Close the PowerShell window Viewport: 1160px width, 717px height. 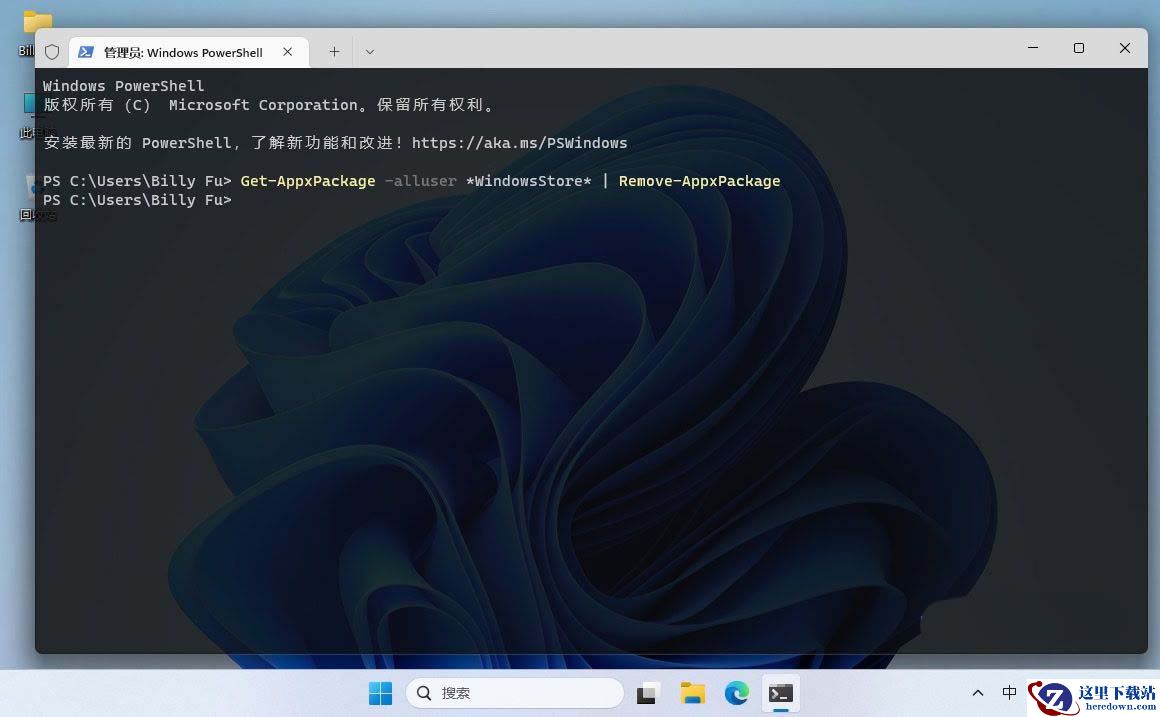1124,47
